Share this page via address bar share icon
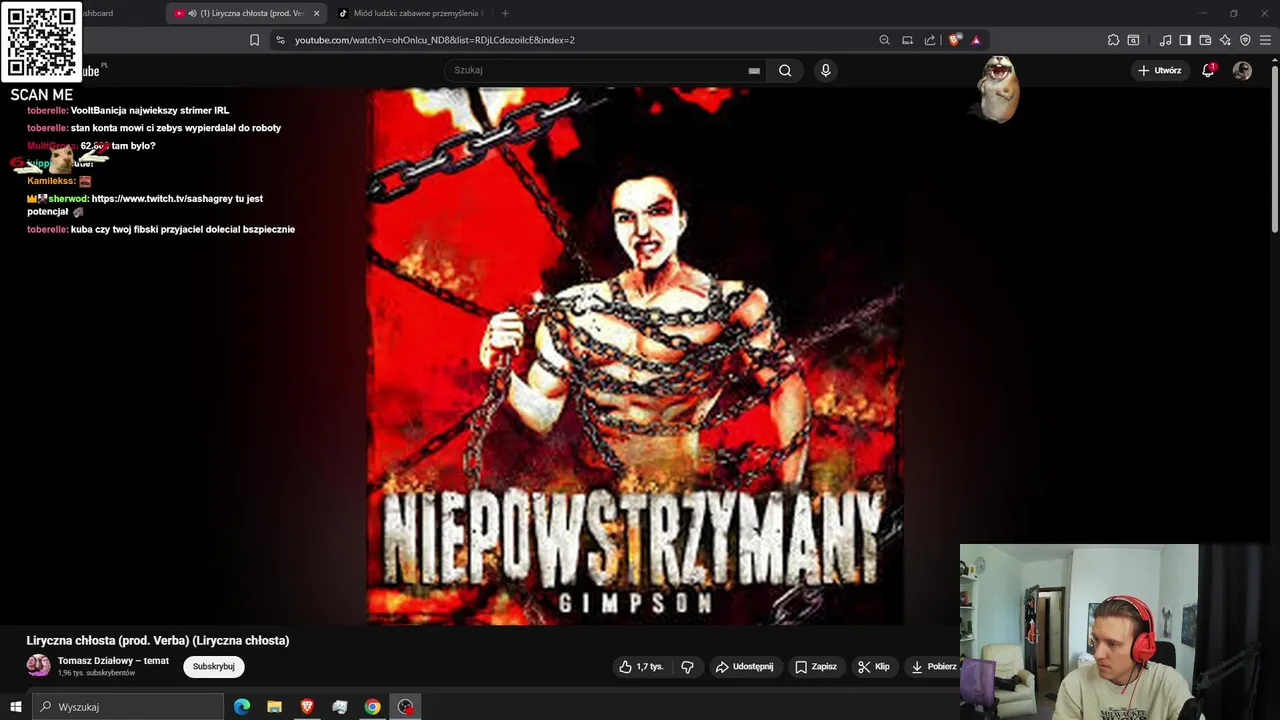1280x720 pixels. click(930, 40)
